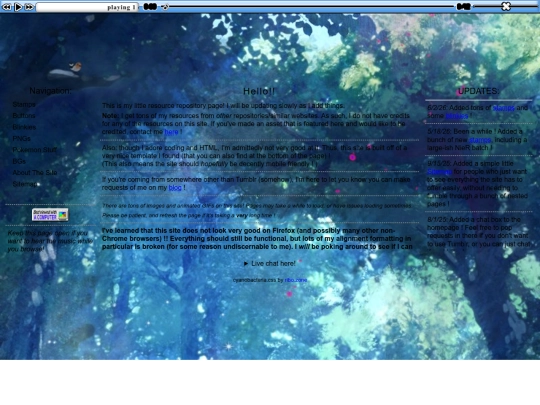Expand the 'Live chat here!' section
Screen dimensions: 540x405
[270, 263]
